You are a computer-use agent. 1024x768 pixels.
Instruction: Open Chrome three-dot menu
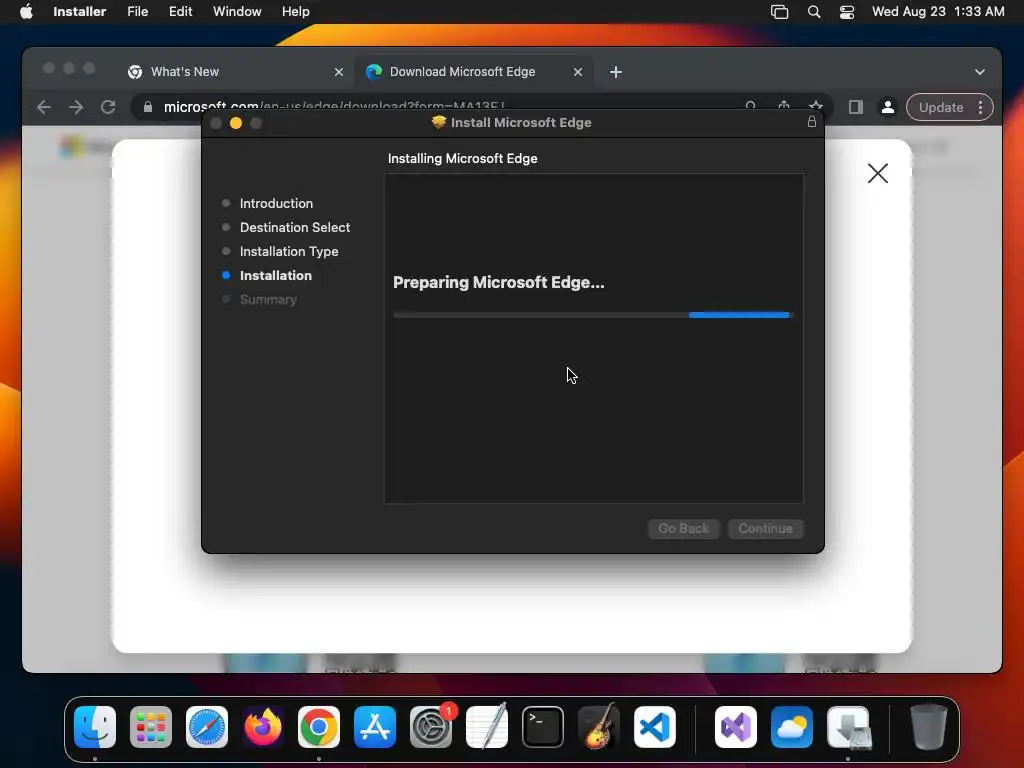980,107
